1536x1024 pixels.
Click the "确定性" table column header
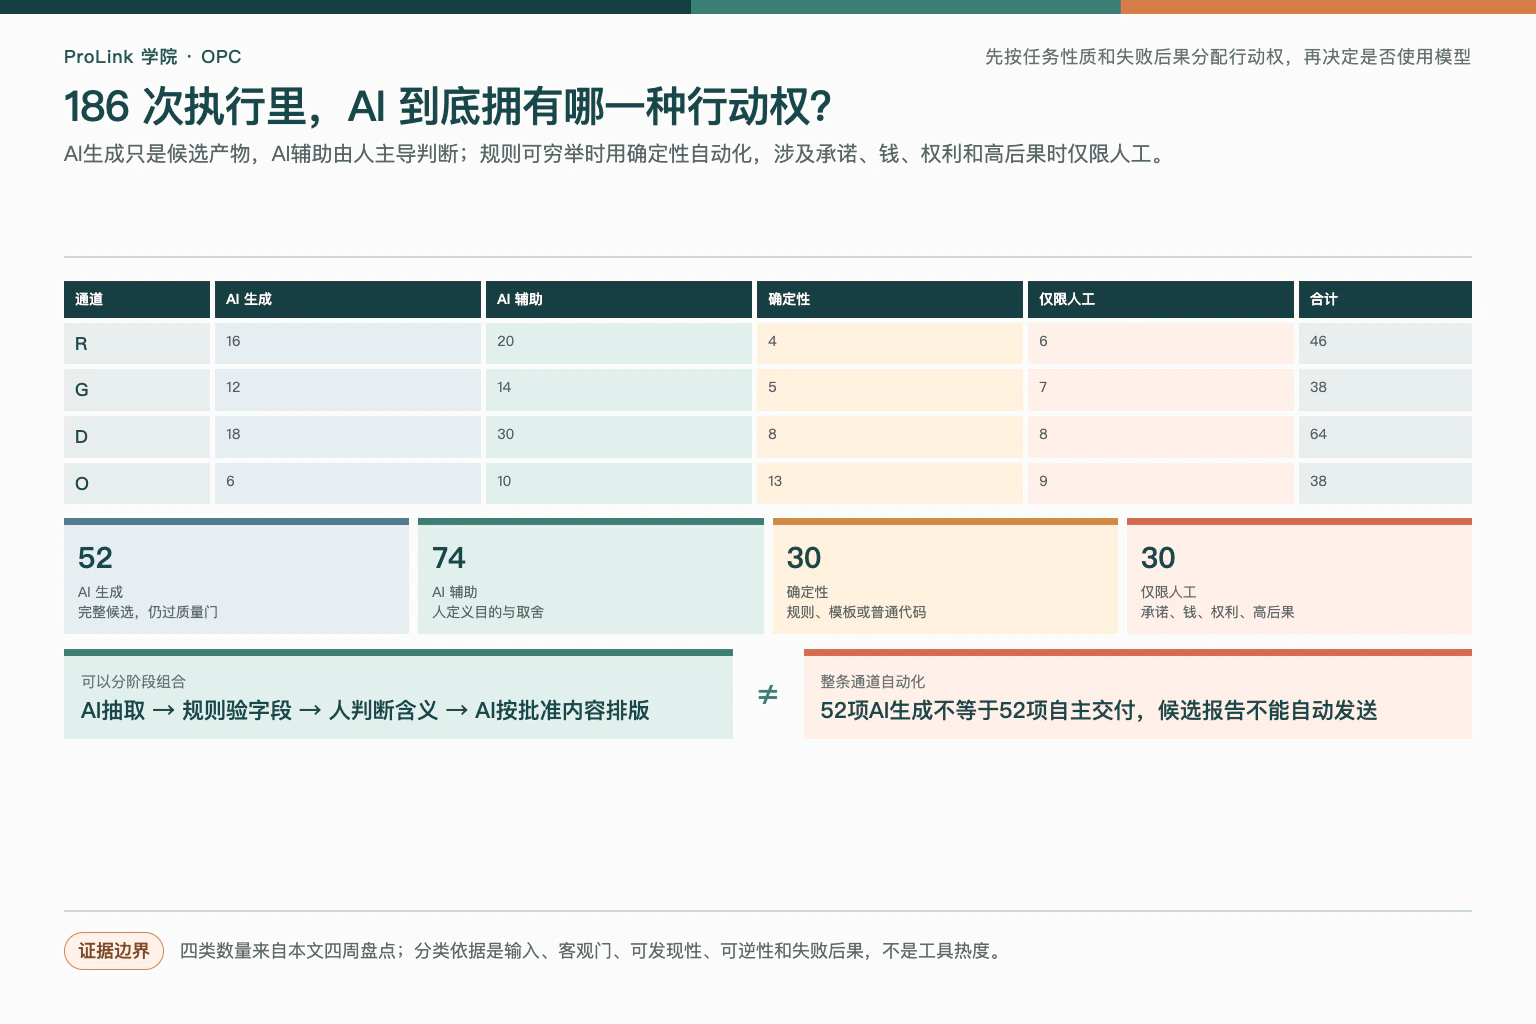point(890,299)
